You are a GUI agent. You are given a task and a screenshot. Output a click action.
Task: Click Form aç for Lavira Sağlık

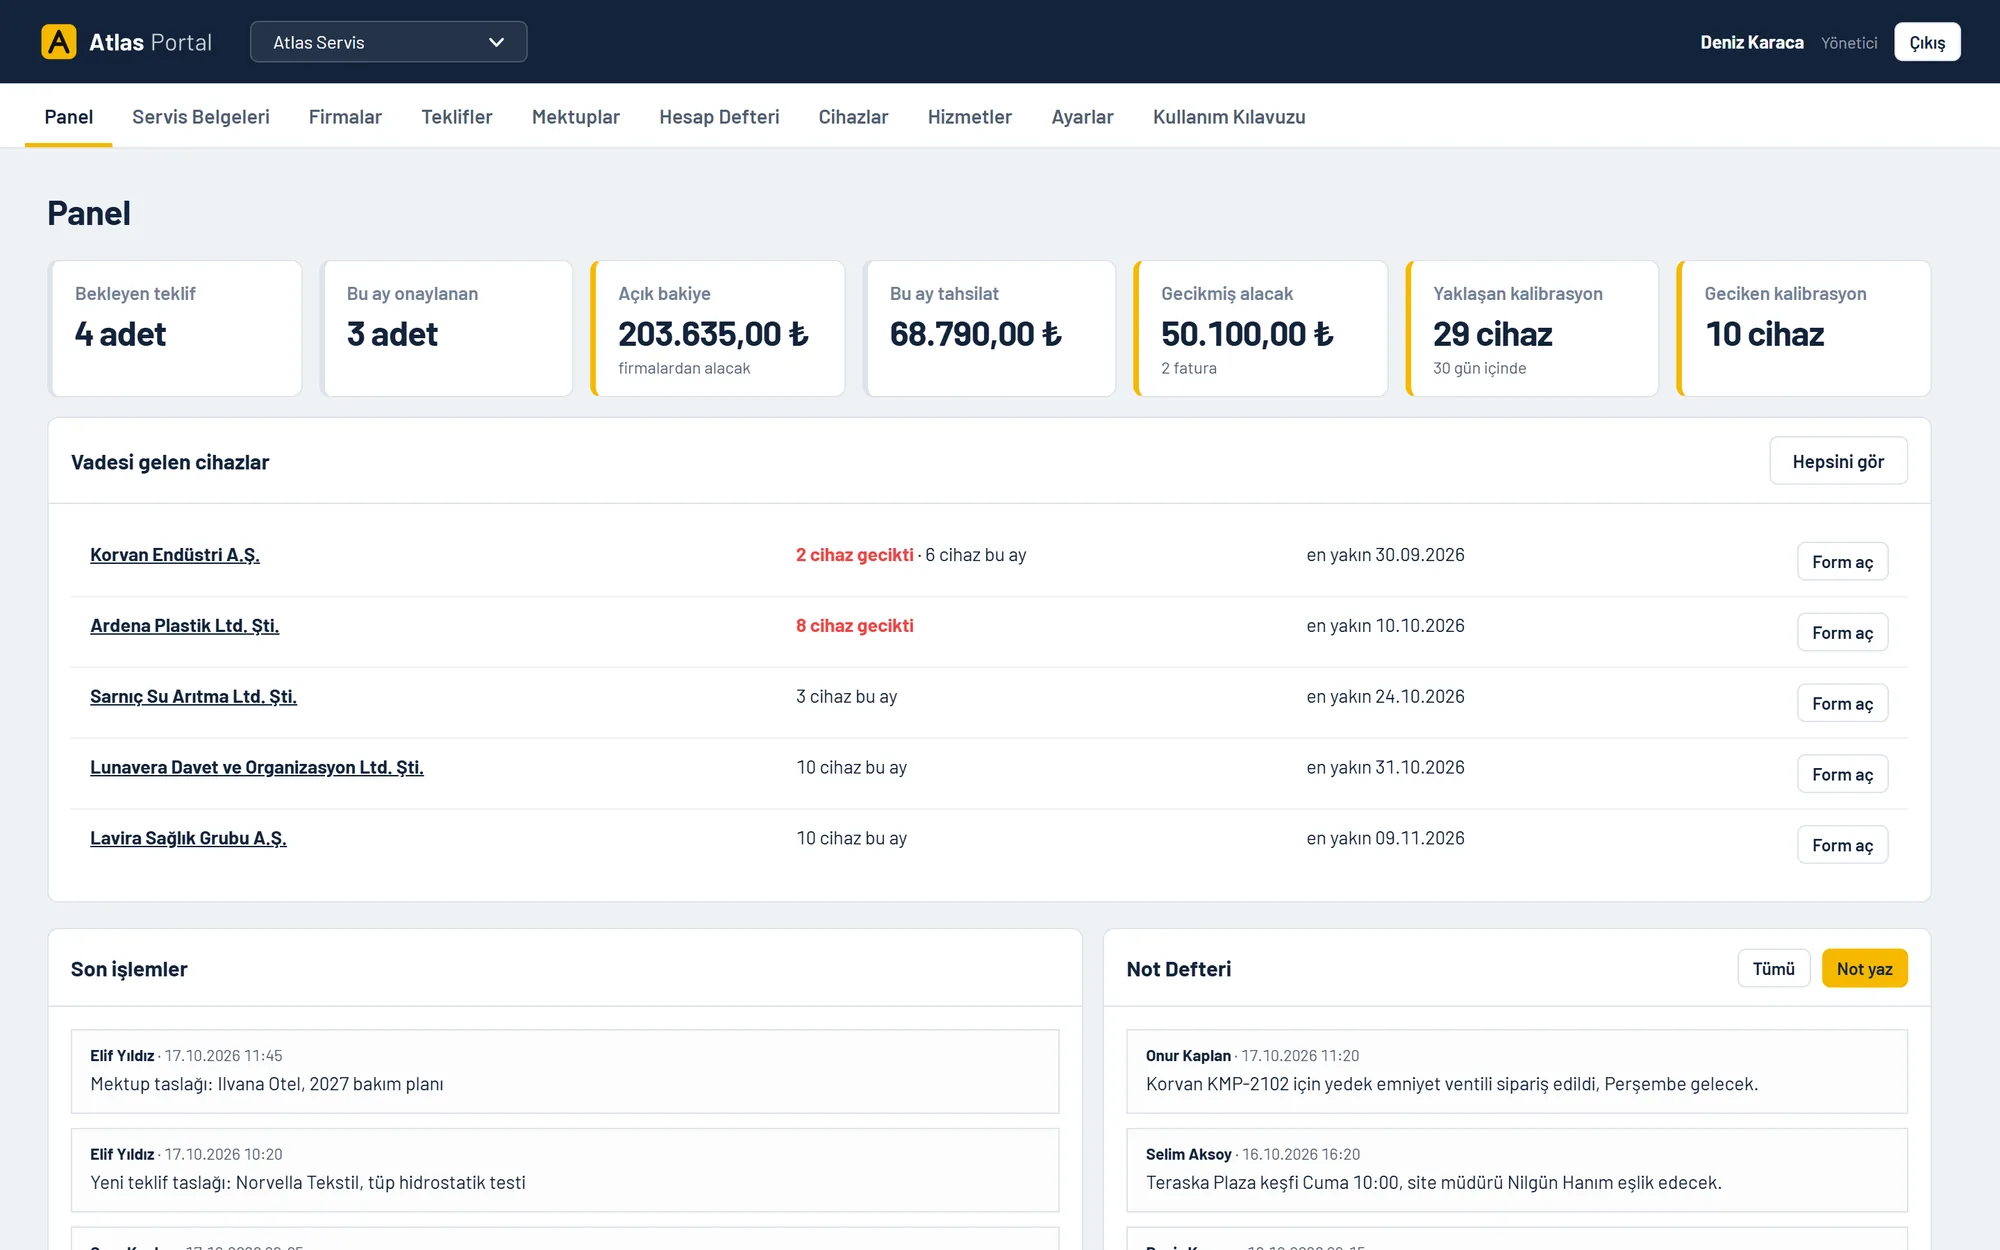click(x=1842, y=846)
